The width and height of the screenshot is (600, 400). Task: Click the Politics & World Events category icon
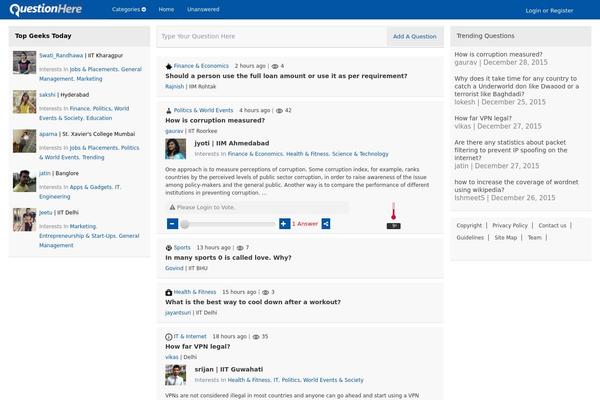[168, 111]
